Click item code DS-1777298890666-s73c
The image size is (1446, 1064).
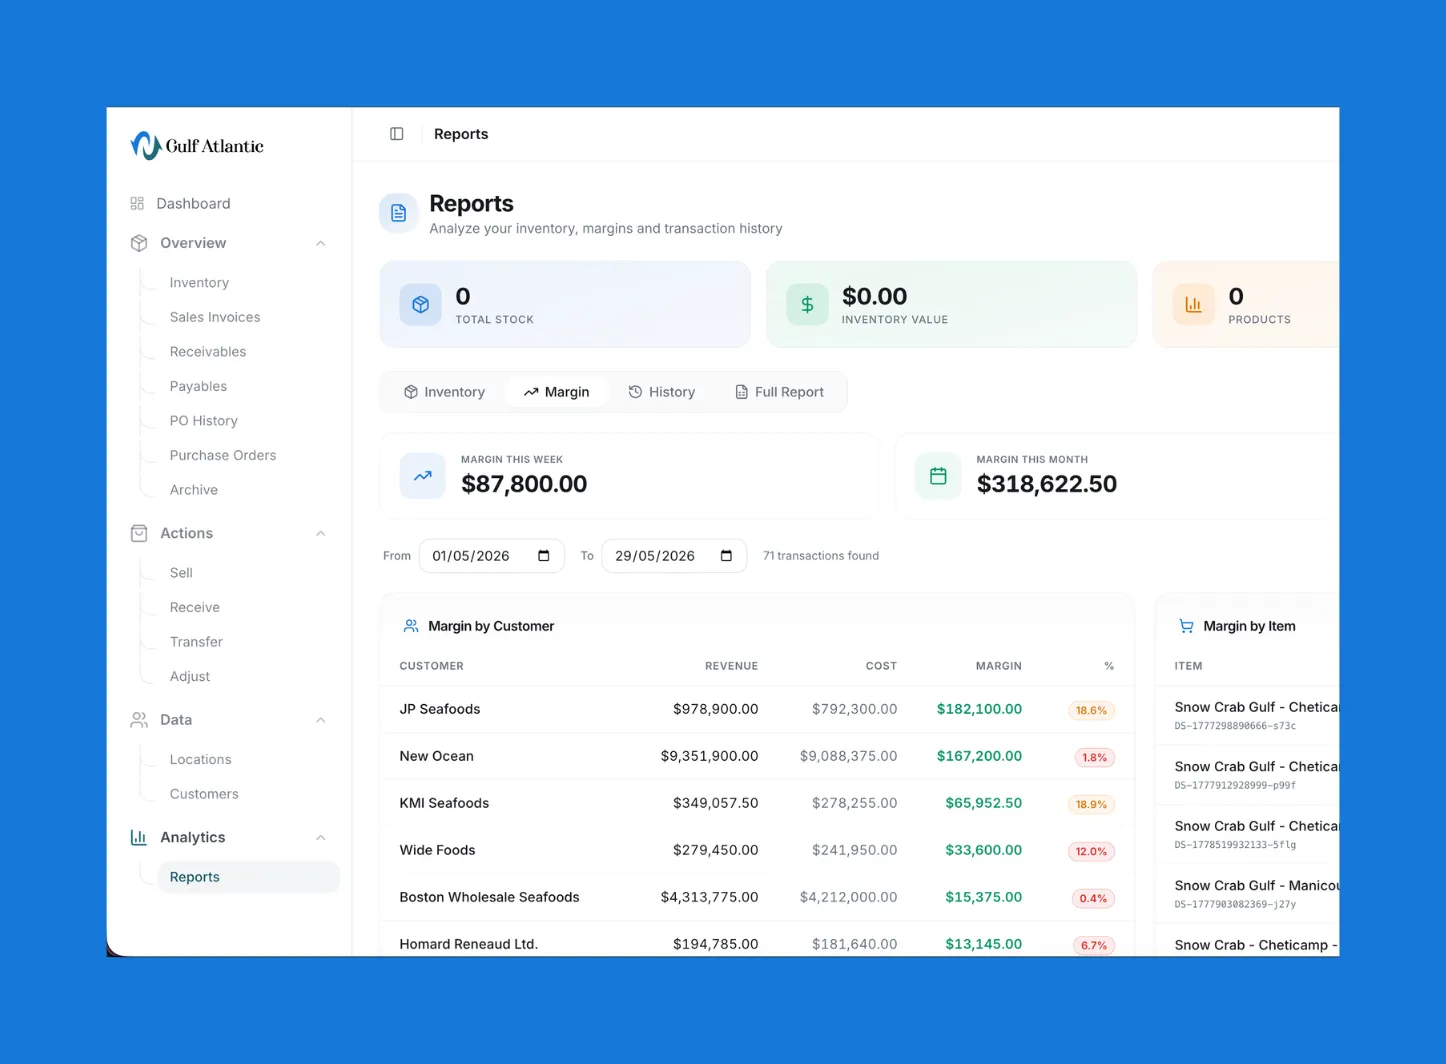pyautogui.click(x=1235, y=726)
